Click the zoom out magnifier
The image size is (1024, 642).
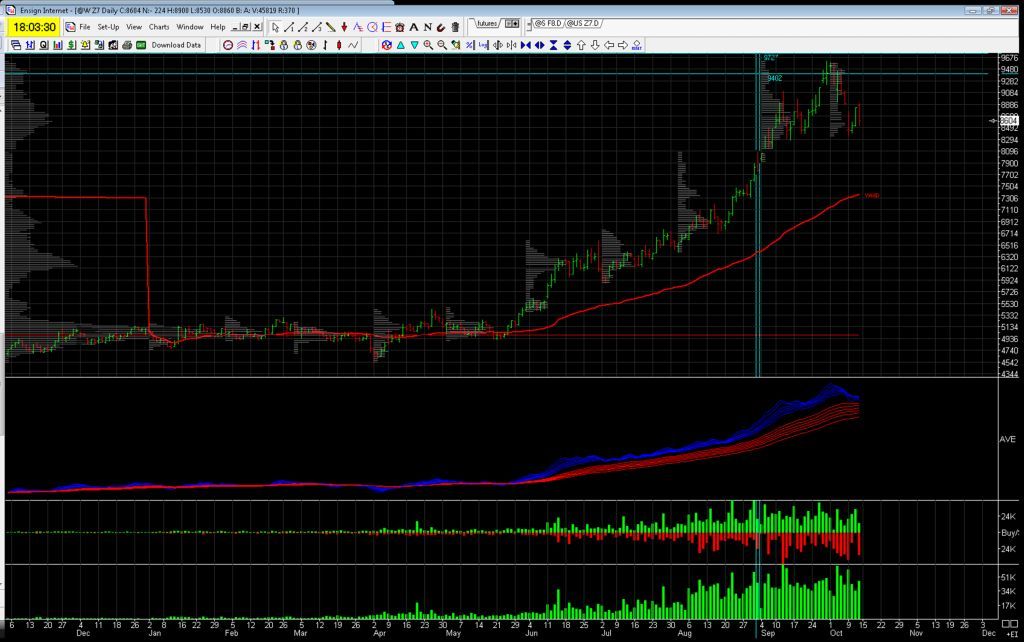[442, 45]
